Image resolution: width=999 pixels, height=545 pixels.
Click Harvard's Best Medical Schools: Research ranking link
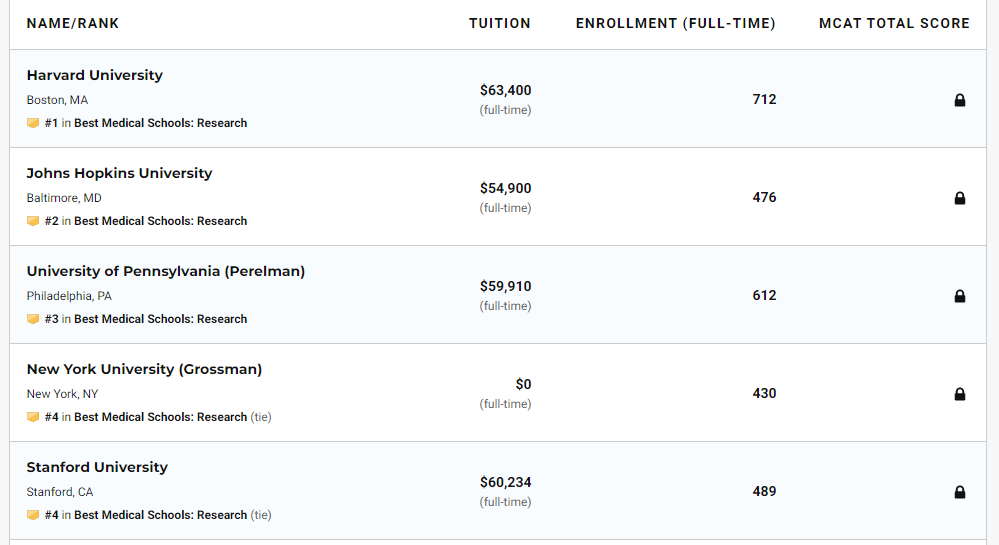[x=160, y=123]
